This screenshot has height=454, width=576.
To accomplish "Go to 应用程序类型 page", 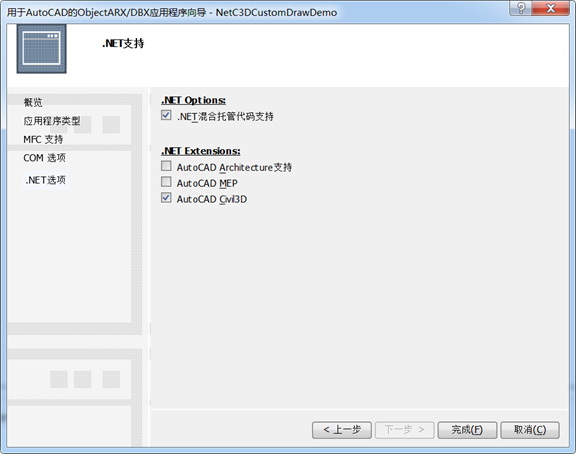I will (x=52, y=121).
